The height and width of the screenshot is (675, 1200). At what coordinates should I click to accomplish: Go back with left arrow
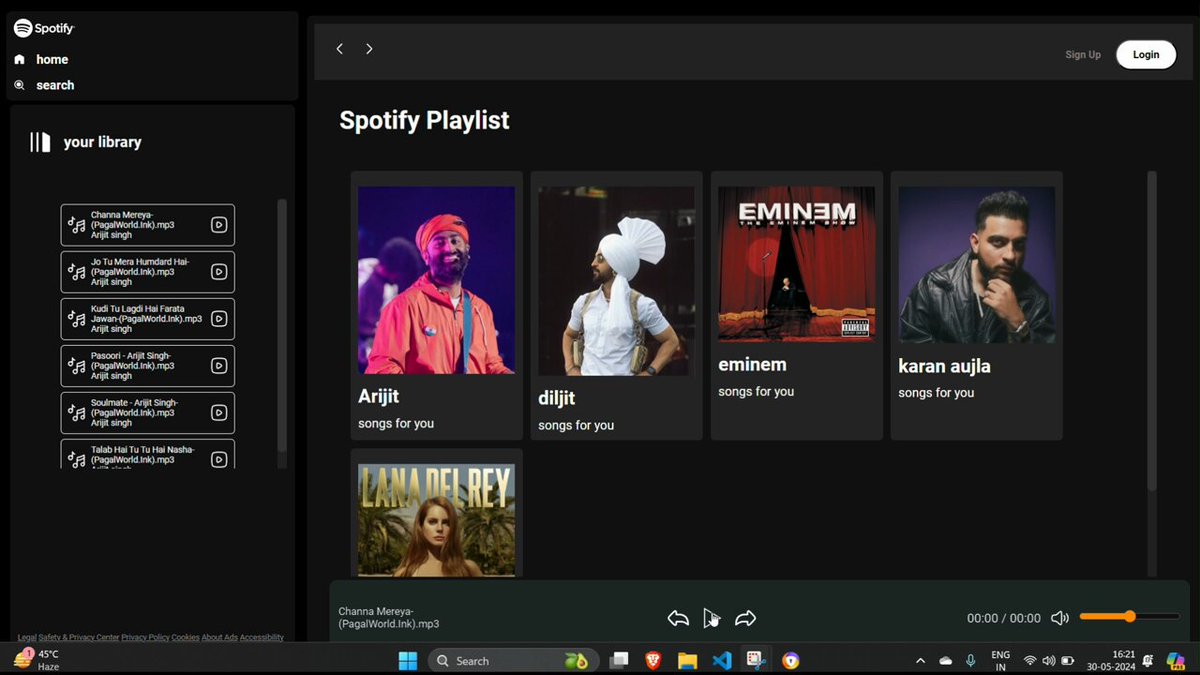[x=340, y=49]
